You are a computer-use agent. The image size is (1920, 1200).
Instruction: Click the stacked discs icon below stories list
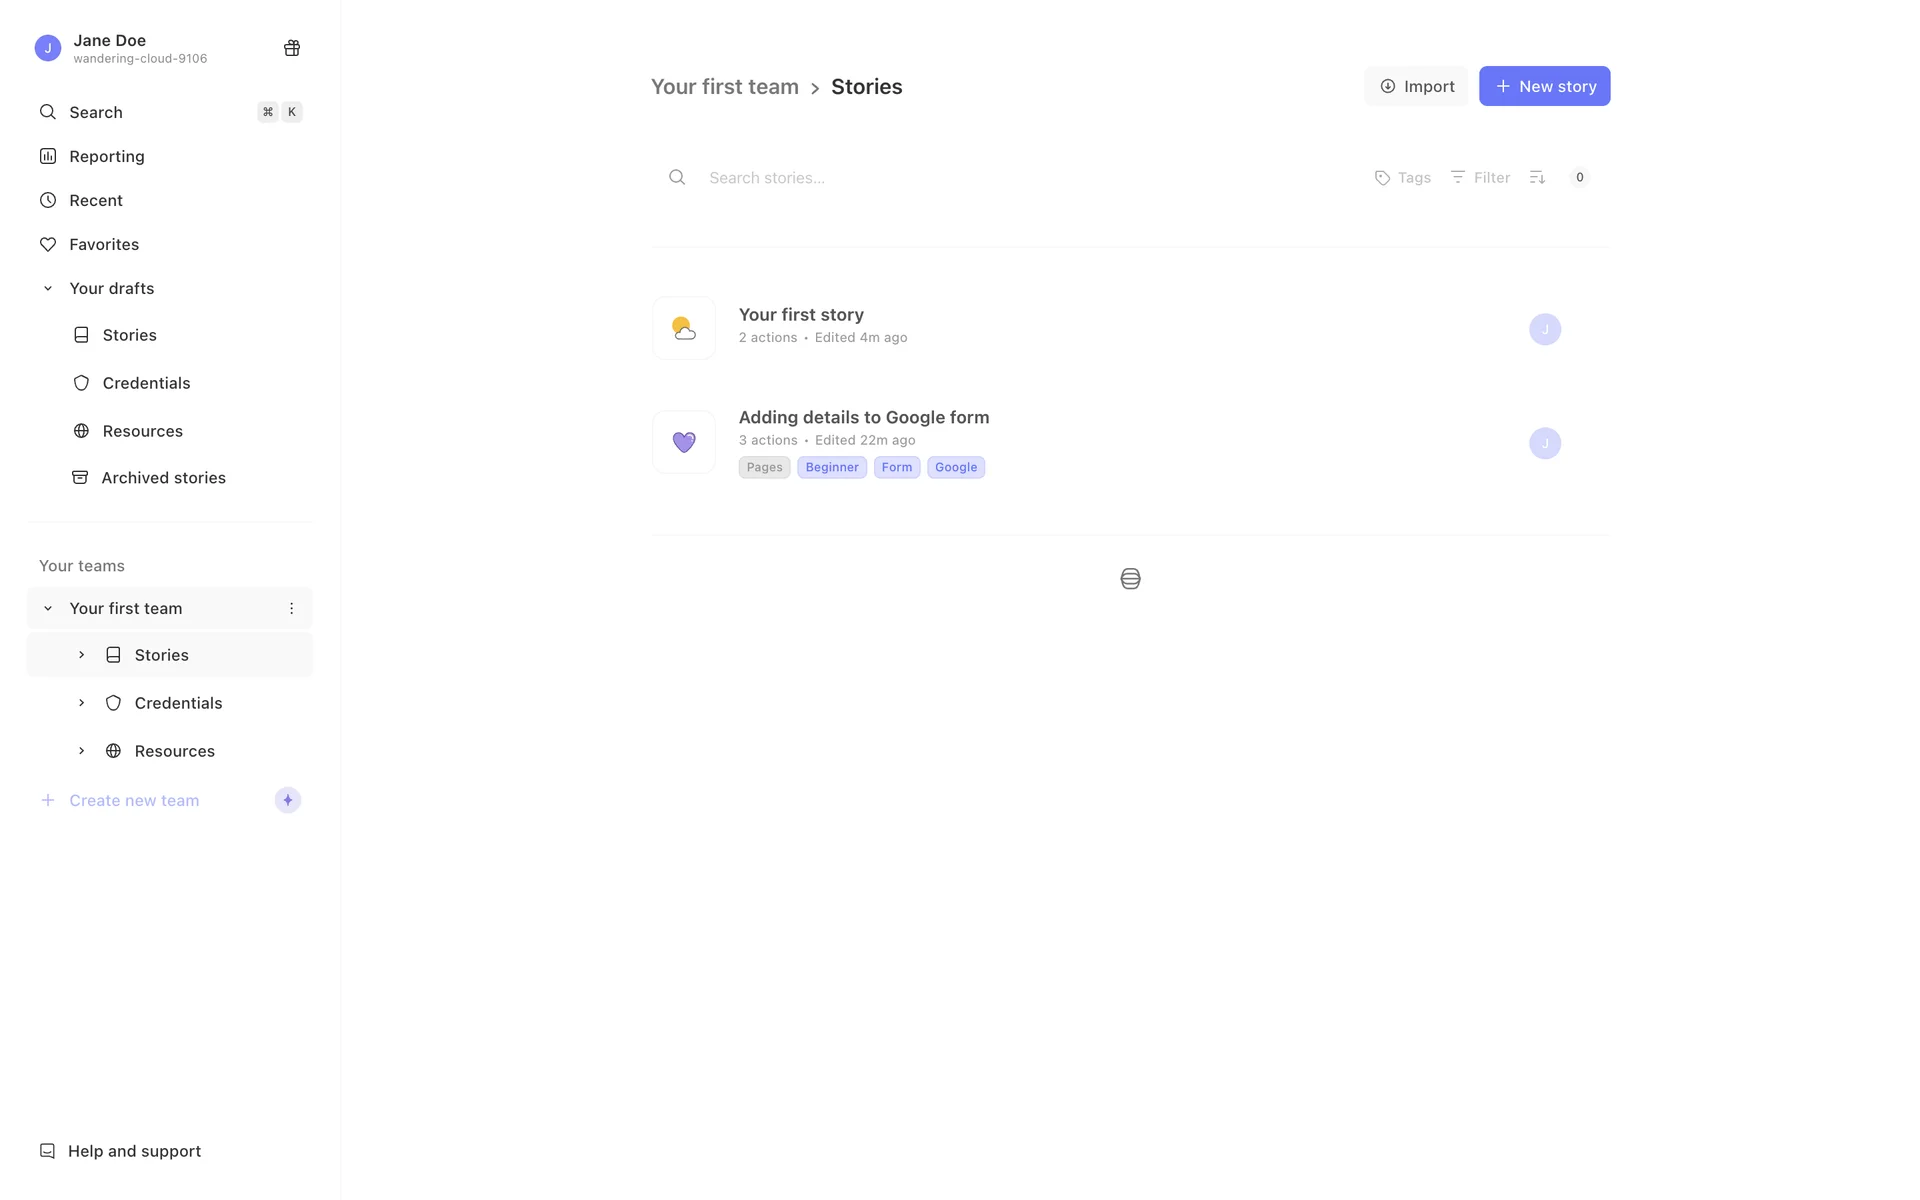(x=1130, y=579)
